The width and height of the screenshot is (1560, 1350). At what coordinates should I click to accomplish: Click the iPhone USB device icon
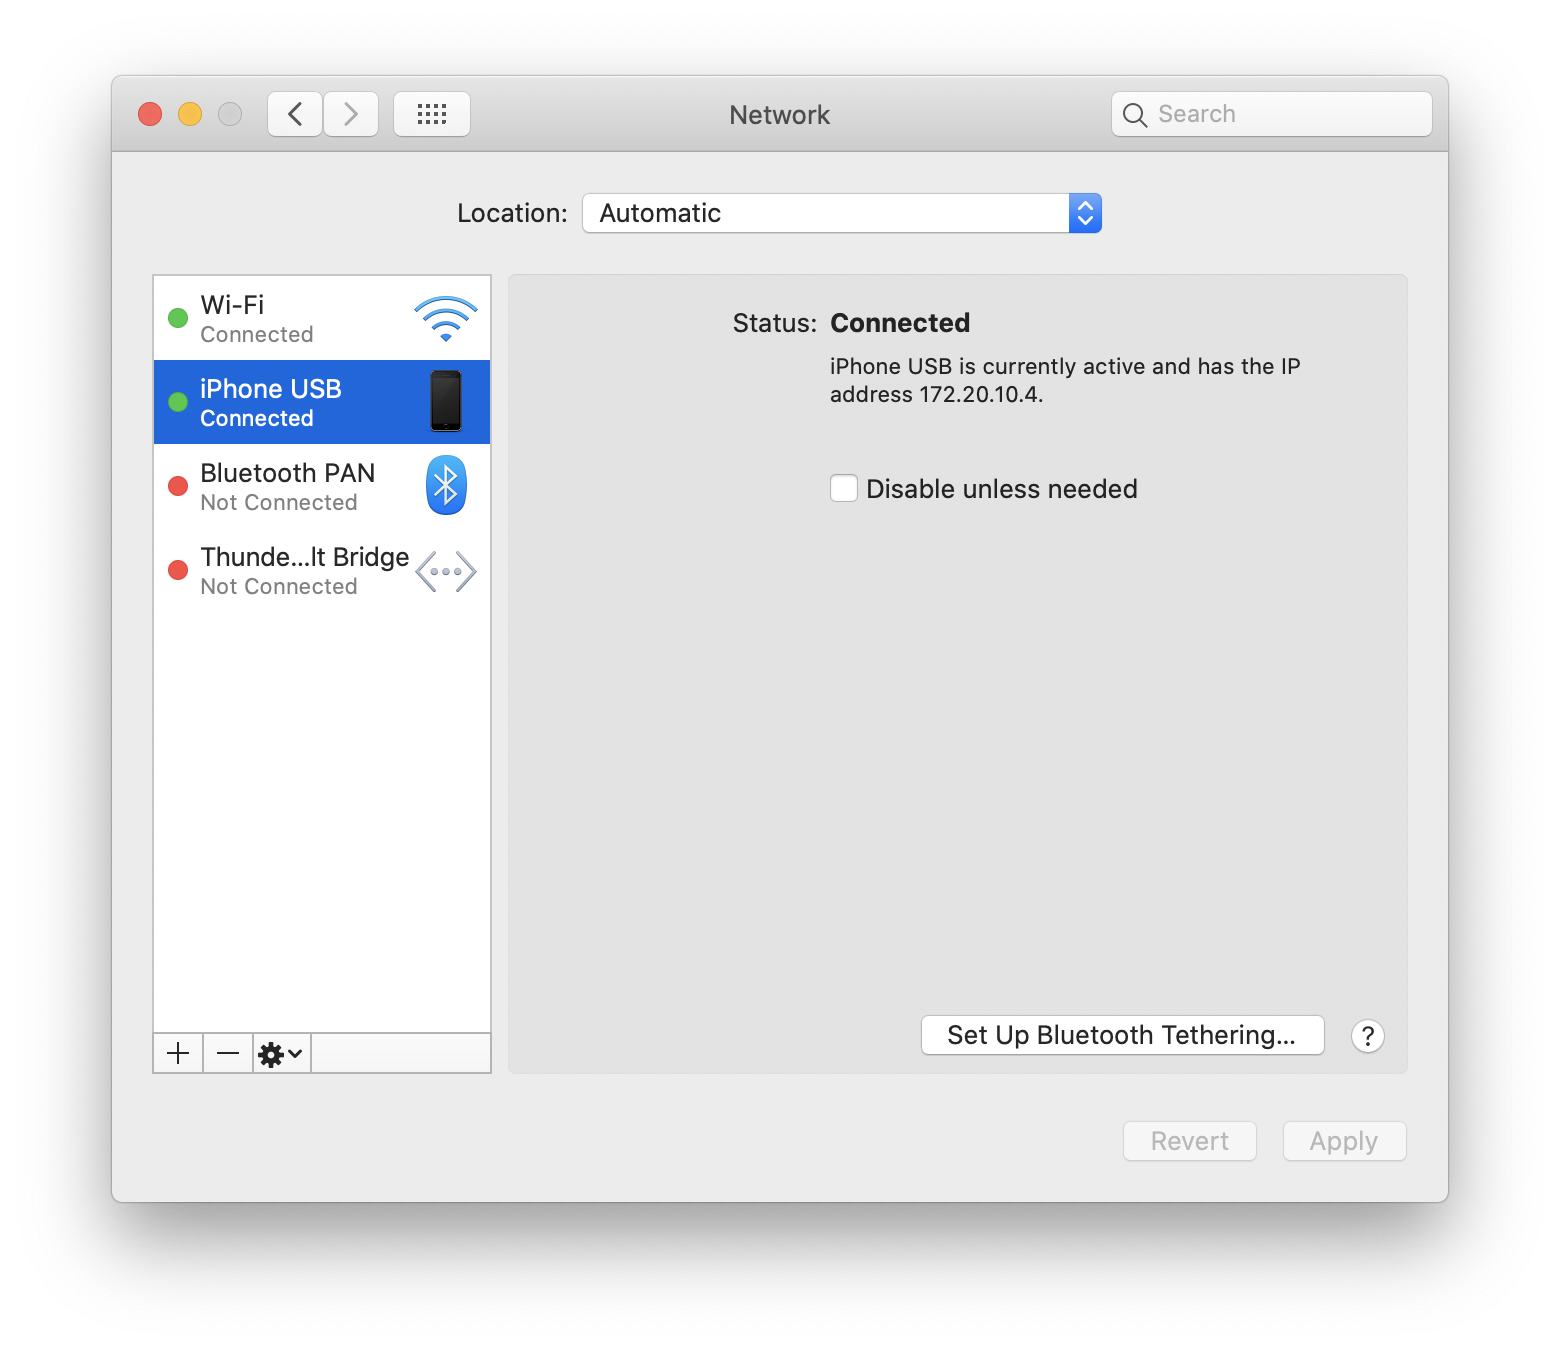445,401
